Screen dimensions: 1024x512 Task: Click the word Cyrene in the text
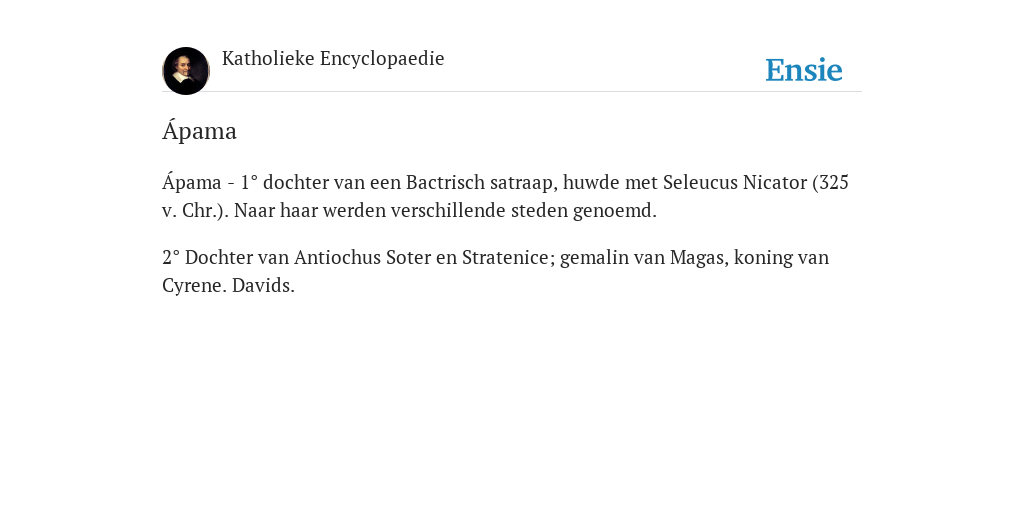195,287
